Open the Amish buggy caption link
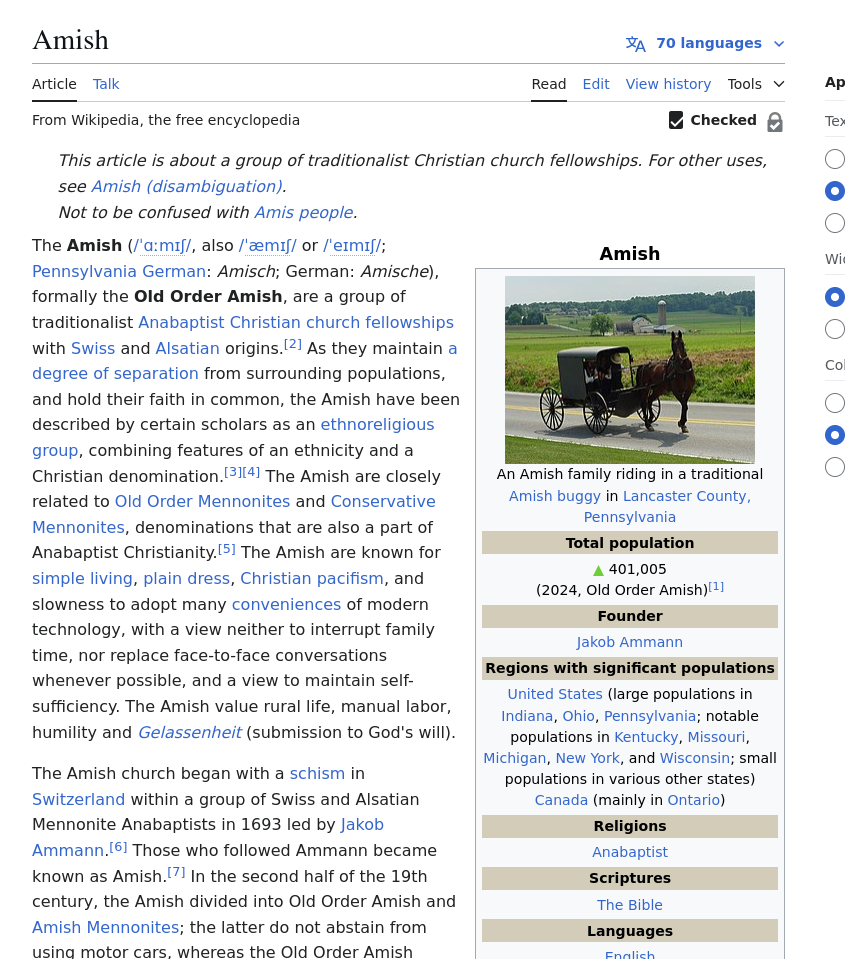Image resolution: width=845 pixels, height=959 pixels. (x=555, y=496)
